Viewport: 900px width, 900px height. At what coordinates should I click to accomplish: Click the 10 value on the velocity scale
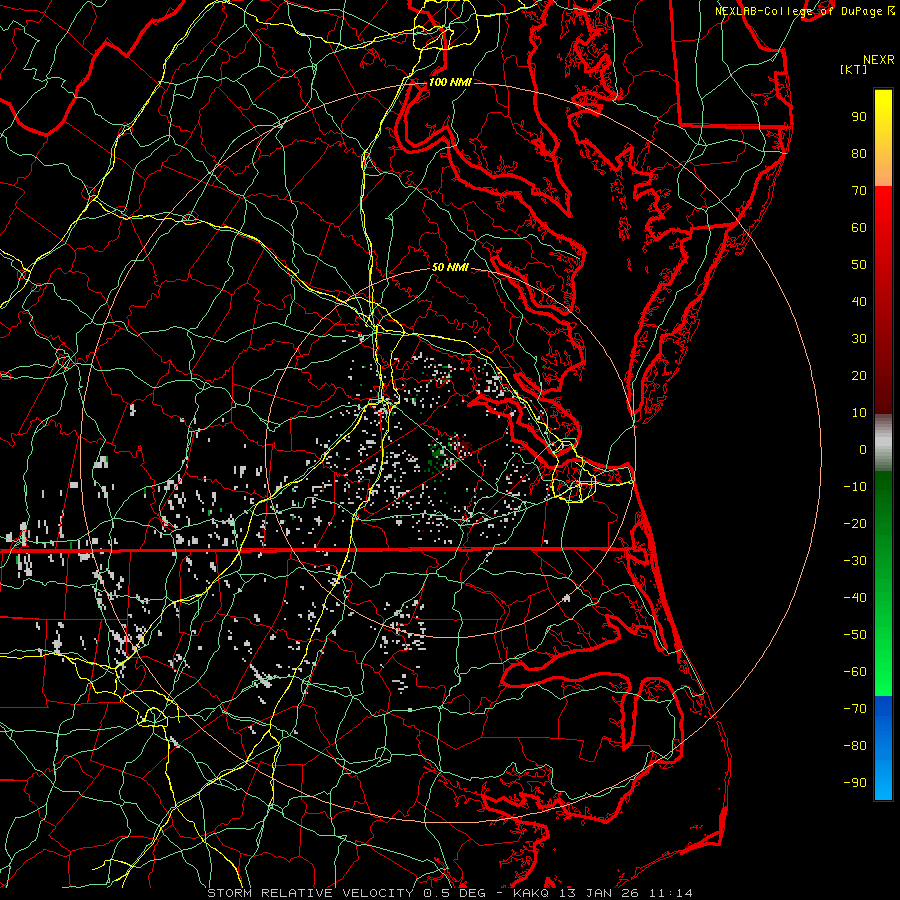859,413
